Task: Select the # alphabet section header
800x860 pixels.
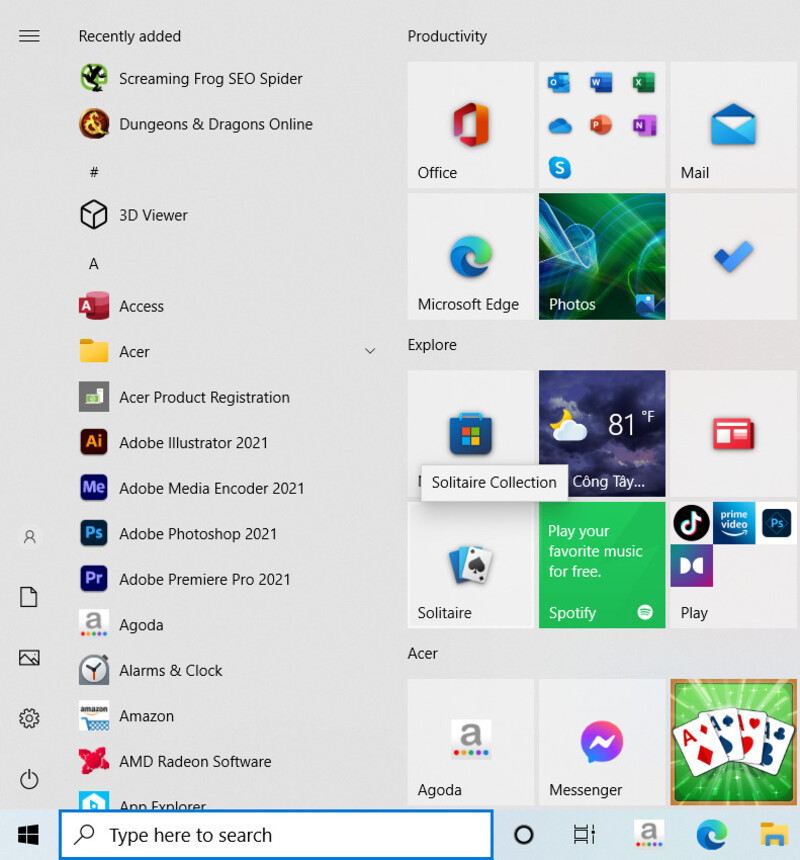Action: pyautogui.click(x=94, y=173)
